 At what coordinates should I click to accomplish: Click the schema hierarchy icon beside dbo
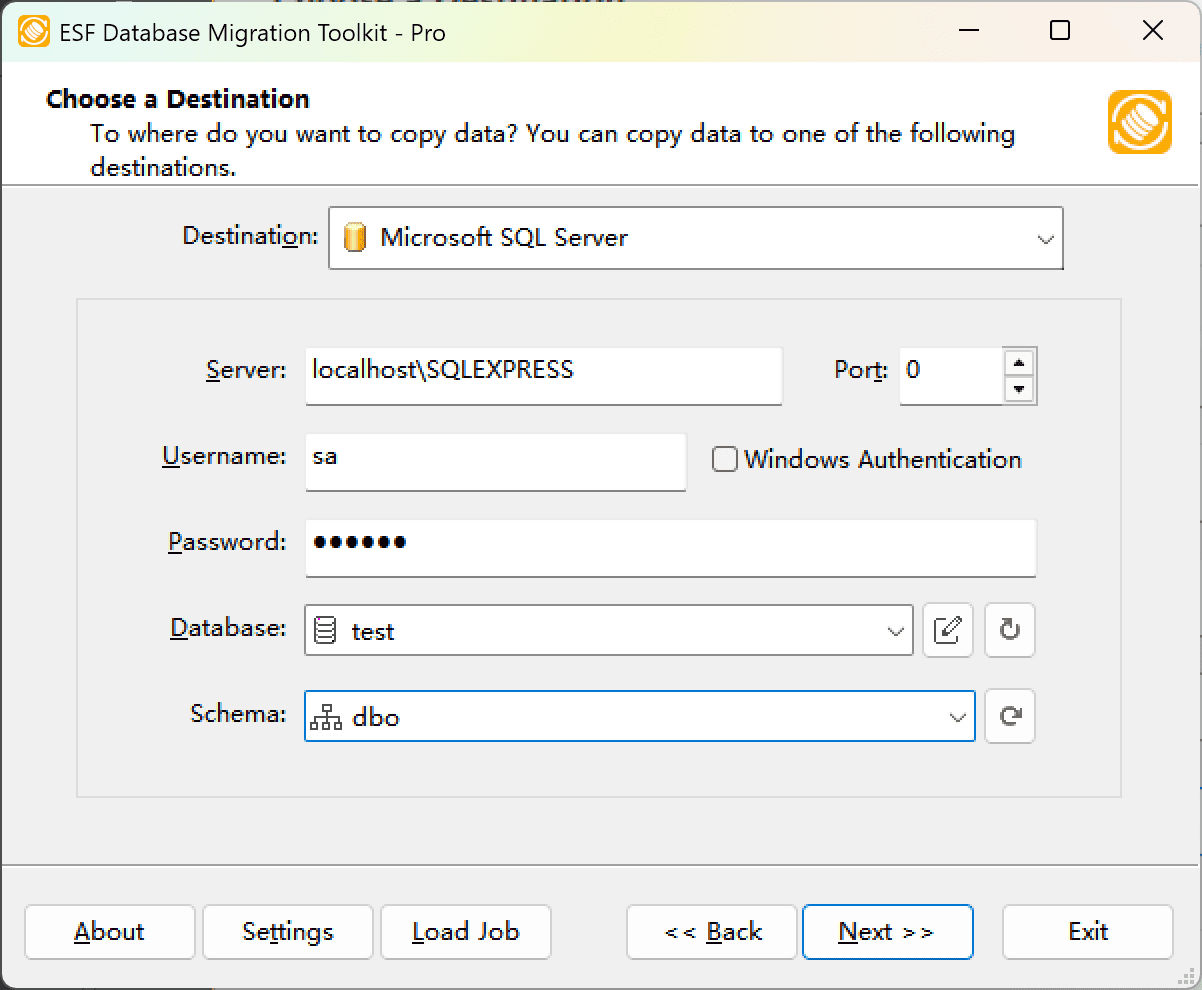coord(325,716)
